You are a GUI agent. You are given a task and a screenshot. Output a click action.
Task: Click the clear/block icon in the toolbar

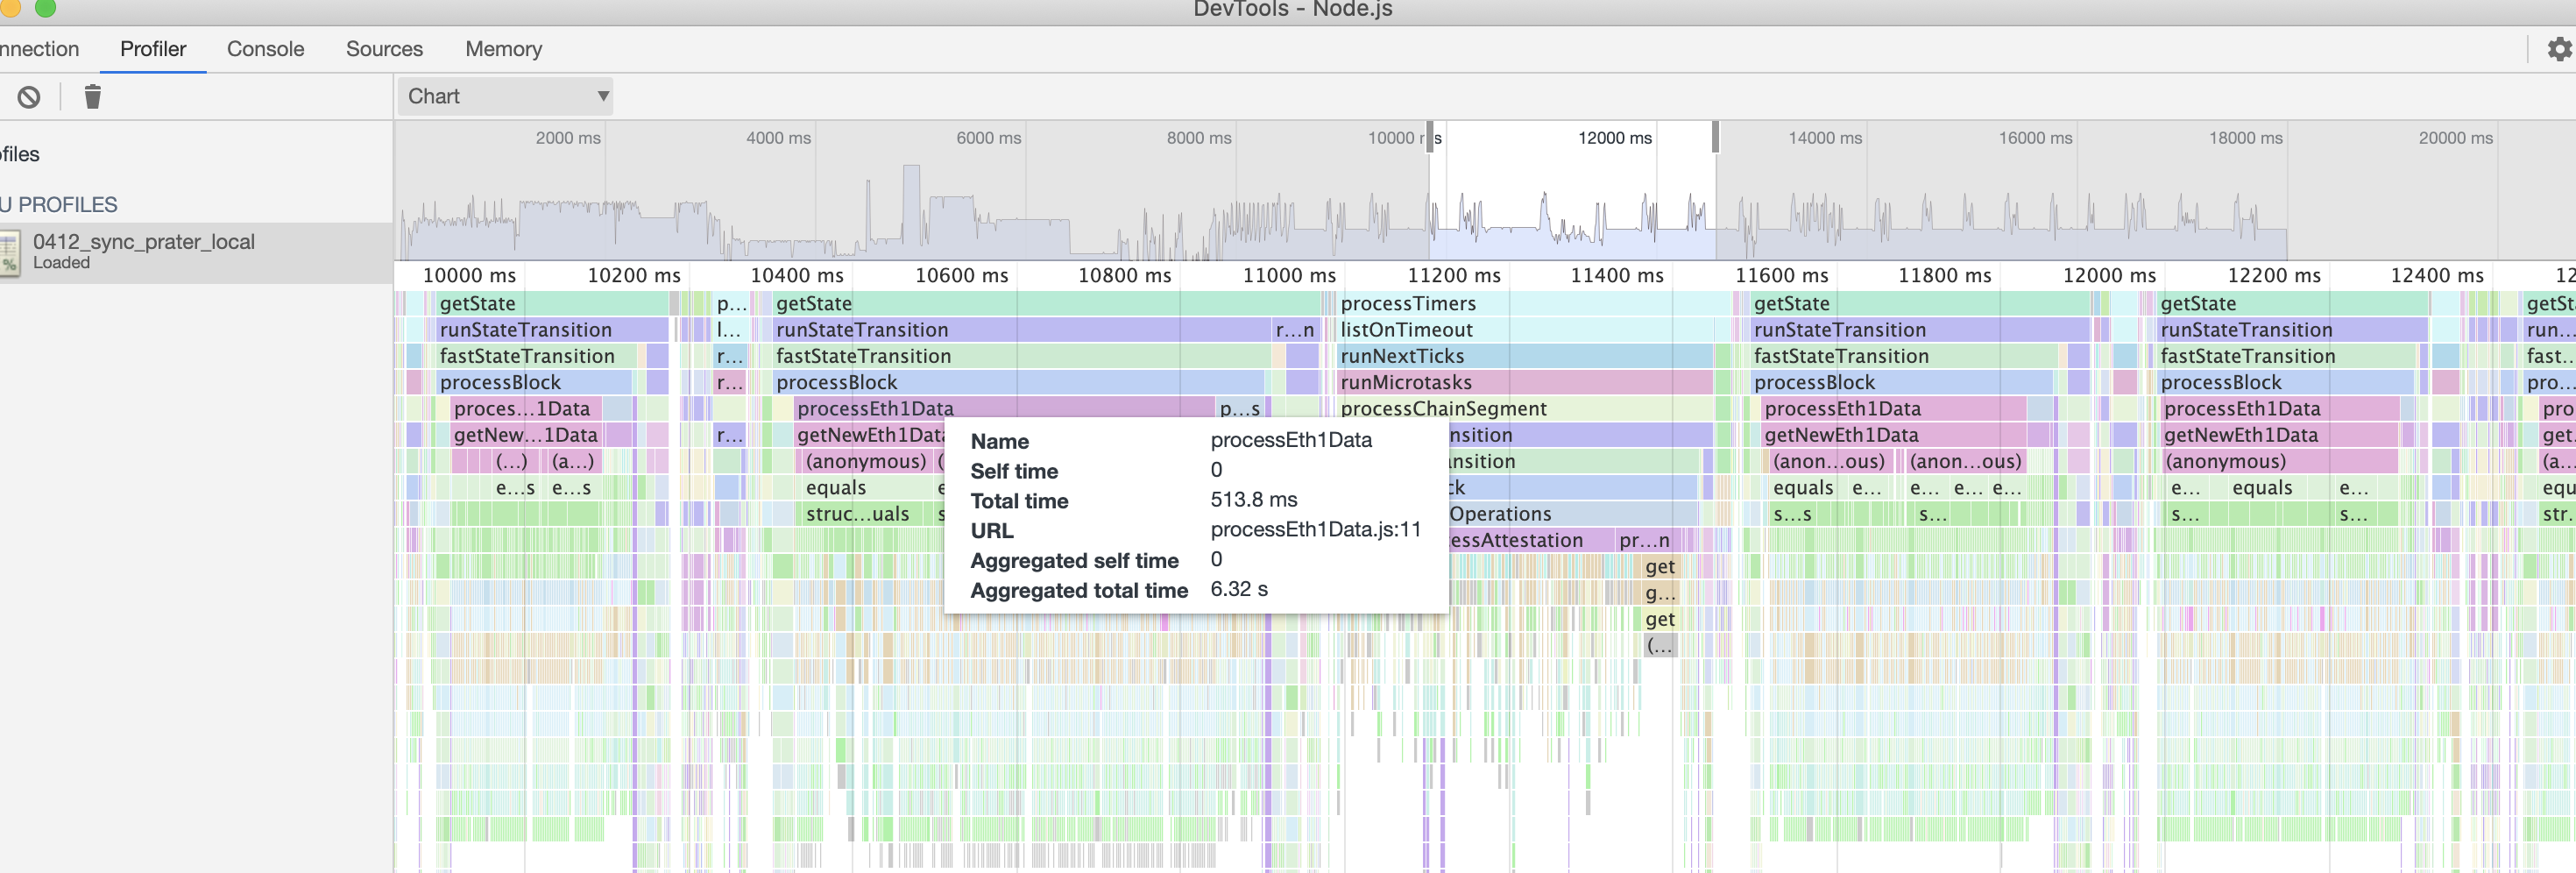(x=30, y=96)
